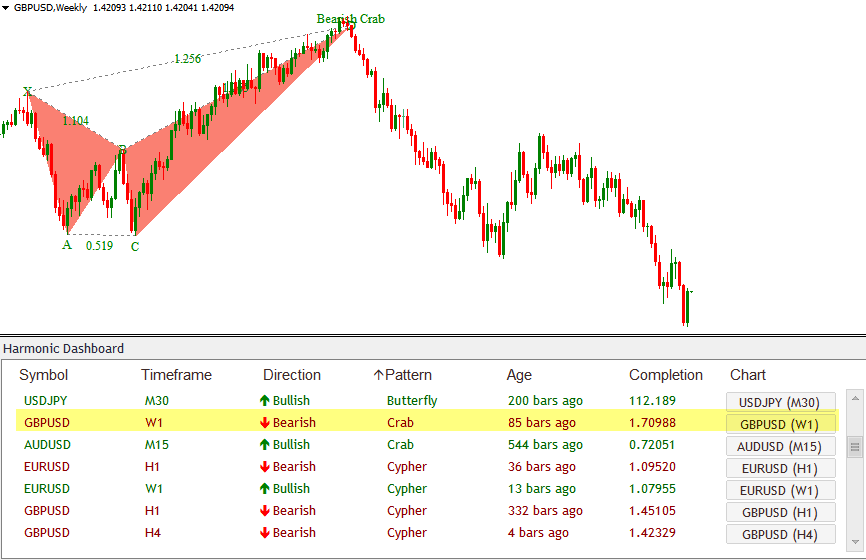Open the EURUSD (W1) chart button
Screen dimensions: 866x560
[780, 490]
